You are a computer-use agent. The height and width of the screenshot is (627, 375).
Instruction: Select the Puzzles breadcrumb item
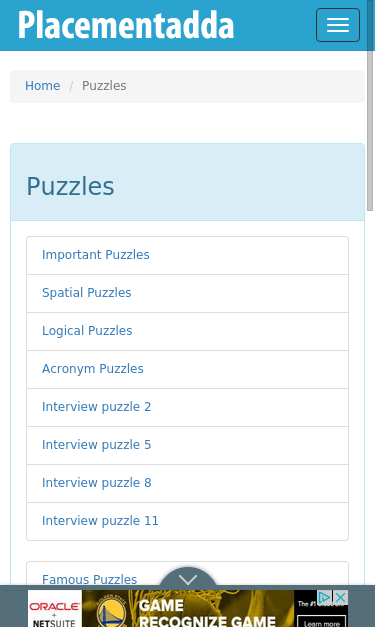104,86
